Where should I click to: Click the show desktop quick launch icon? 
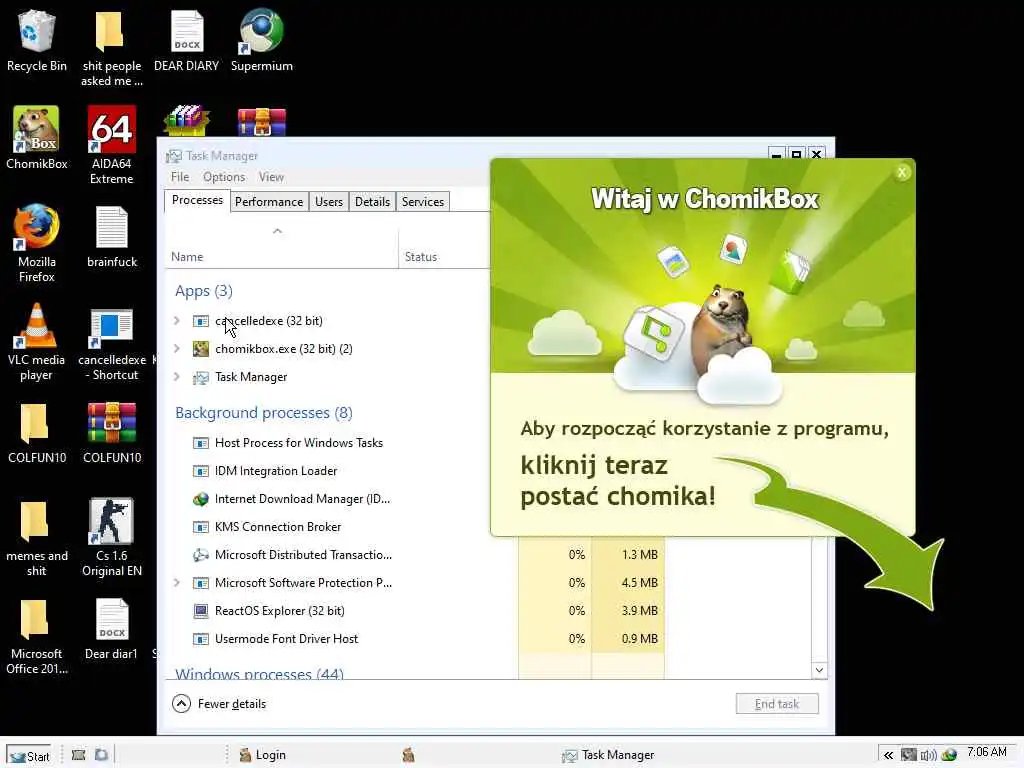(x=78, y=755)
